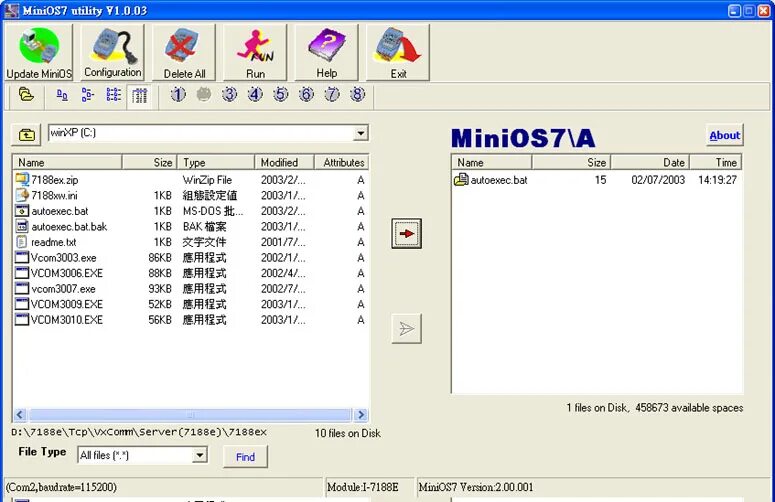Select 7188ex.zip in the file list
775x502 pixels.
[54, 180]
